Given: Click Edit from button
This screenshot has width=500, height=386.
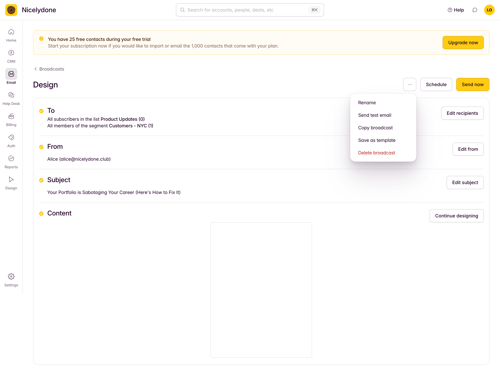Looking at the screenshot, I should pos(468,149).
